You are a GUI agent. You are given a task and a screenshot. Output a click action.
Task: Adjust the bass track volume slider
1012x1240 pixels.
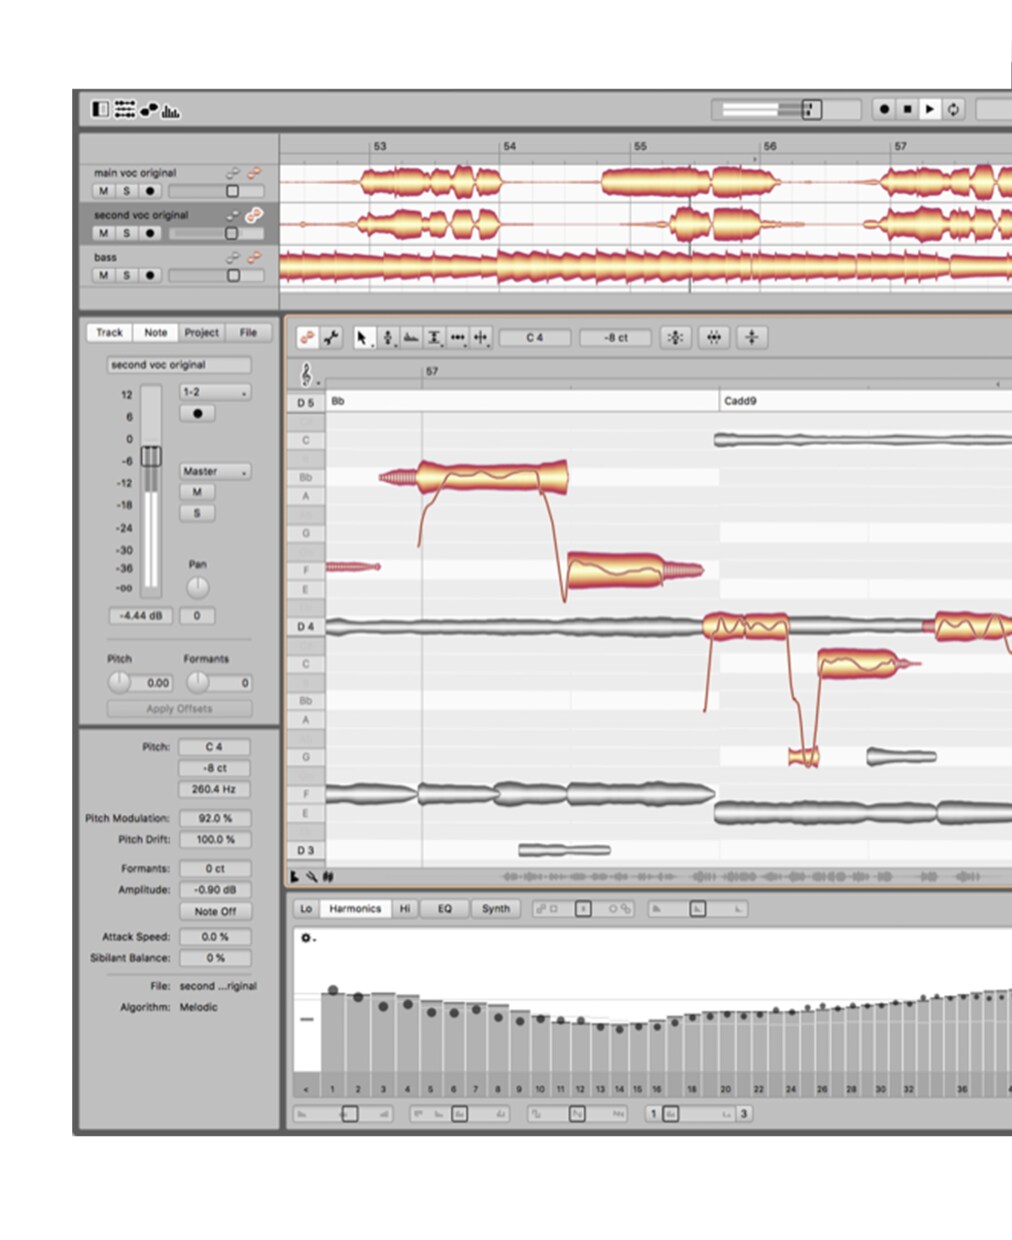pos(217,275)
